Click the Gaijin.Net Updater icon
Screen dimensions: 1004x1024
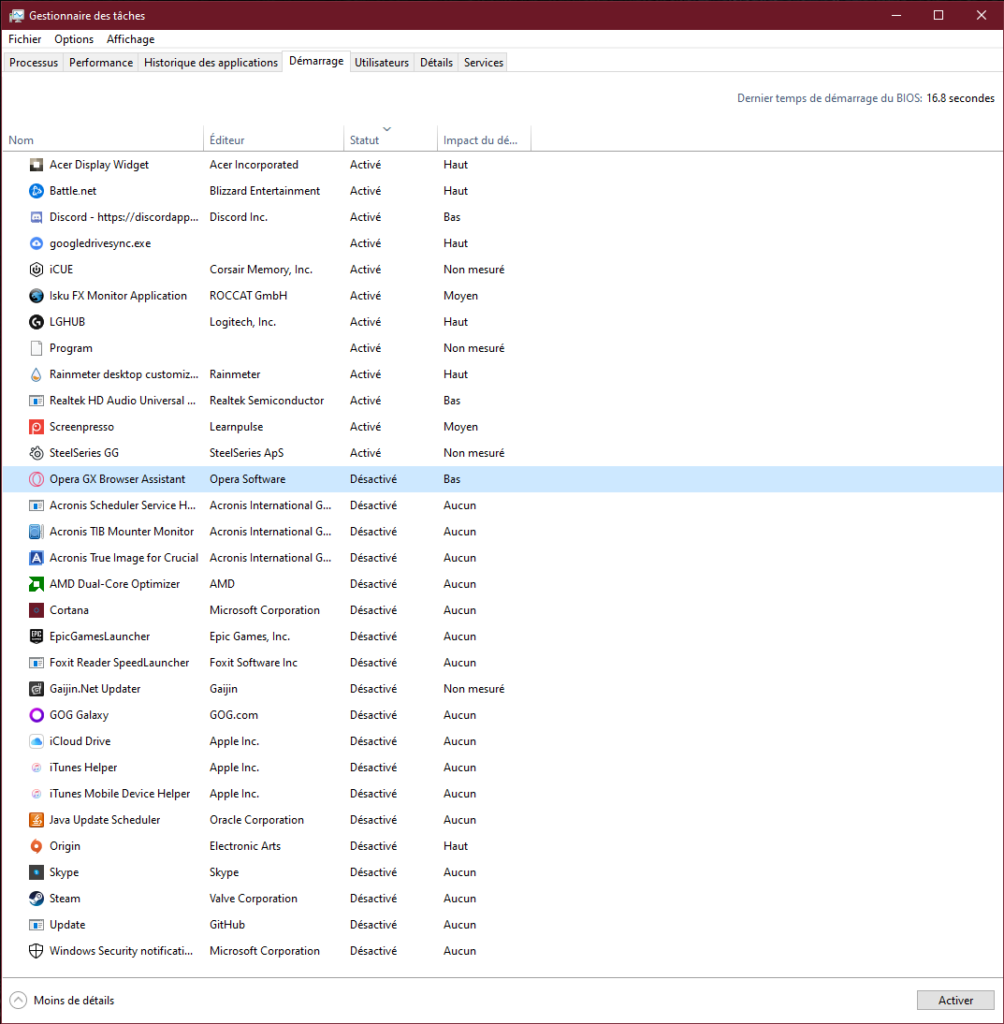(x=37, y=688)
